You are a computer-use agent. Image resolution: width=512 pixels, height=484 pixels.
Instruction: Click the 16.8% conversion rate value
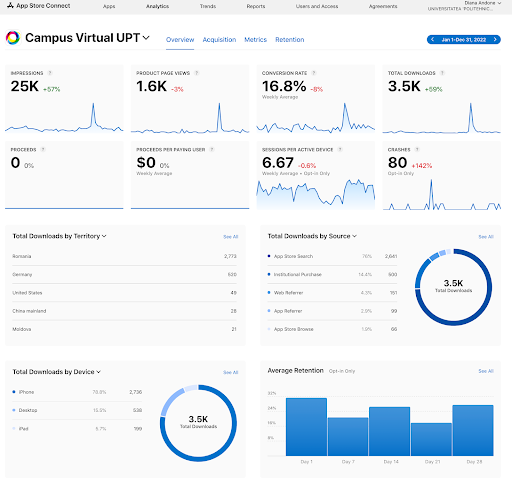tap(284, 86)
